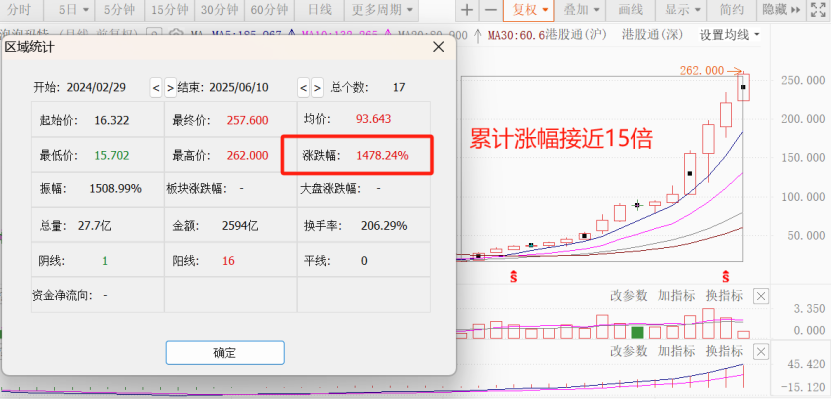Switch to 5分钟 period tab

click(120, 10)
